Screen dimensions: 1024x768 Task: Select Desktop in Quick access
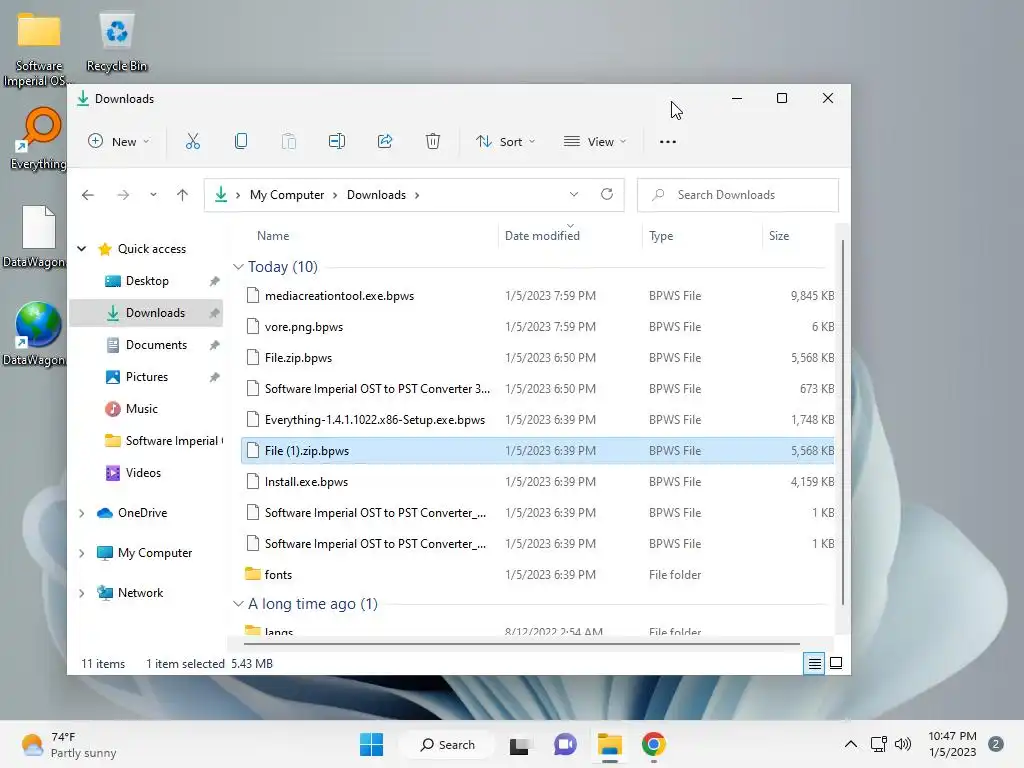tap(147, 281)
